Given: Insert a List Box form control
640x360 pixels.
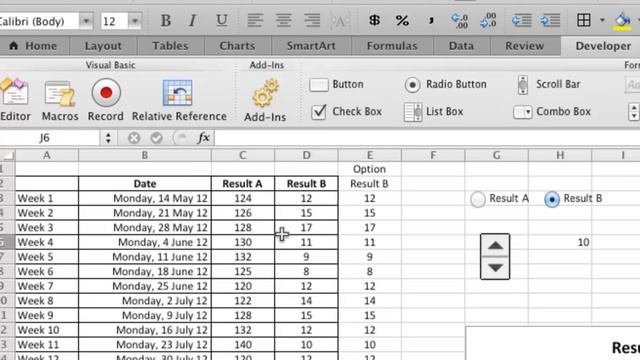Looking at the screenshot, I should pos(433,112).
